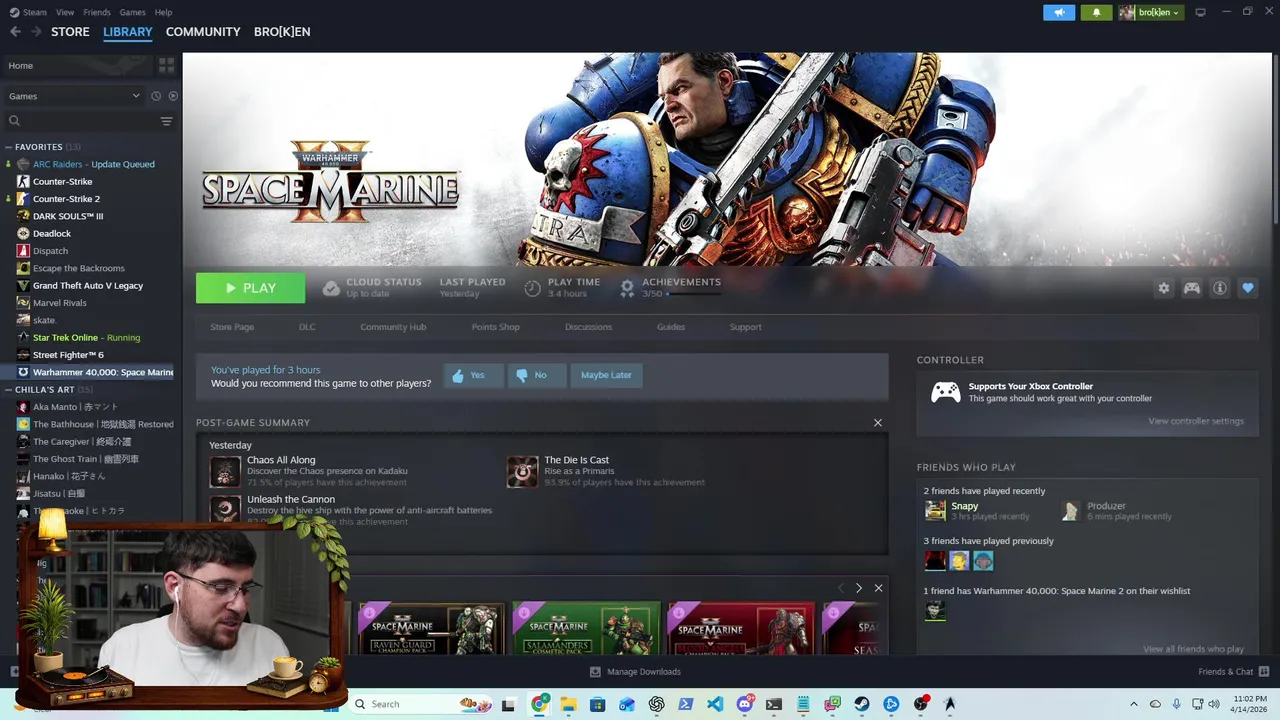The height and width of the screenshot is (720, 1280).
Task: Click View all friends who play
Action: [x=1193, y=649]
